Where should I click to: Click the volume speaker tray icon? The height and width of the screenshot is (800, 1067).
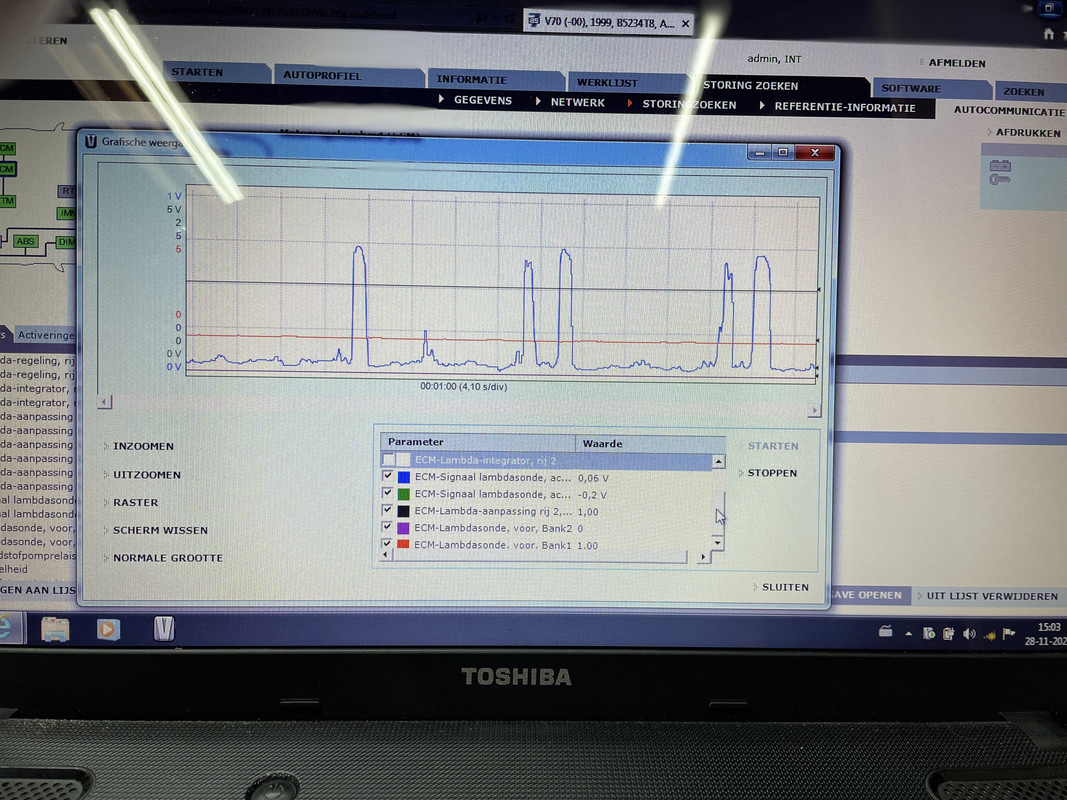click(969, 634)
